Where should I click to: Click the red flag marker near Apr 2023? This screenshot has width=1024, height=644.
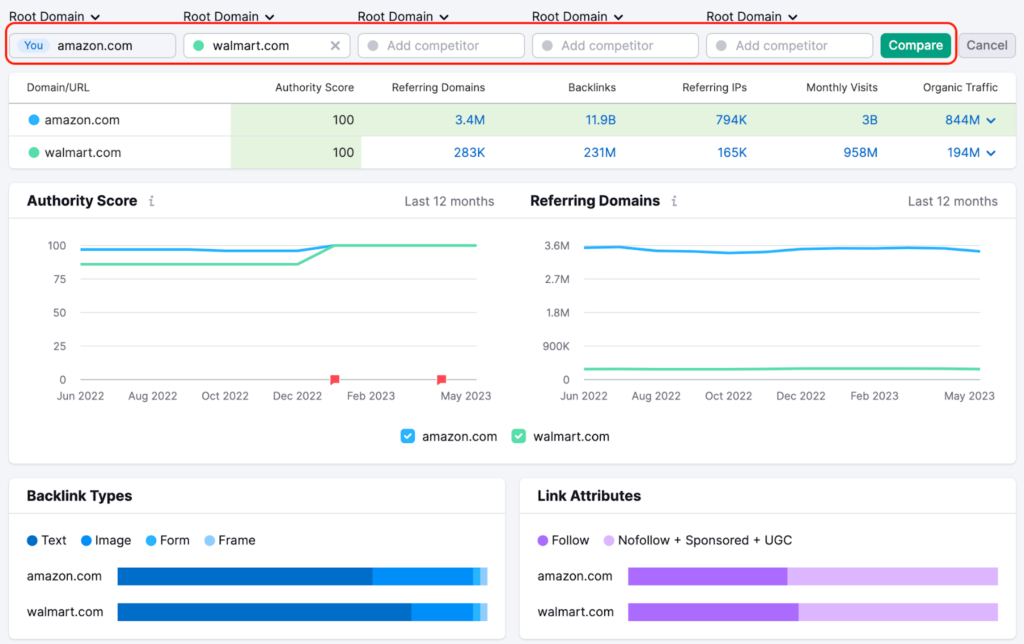pos(441,379)
